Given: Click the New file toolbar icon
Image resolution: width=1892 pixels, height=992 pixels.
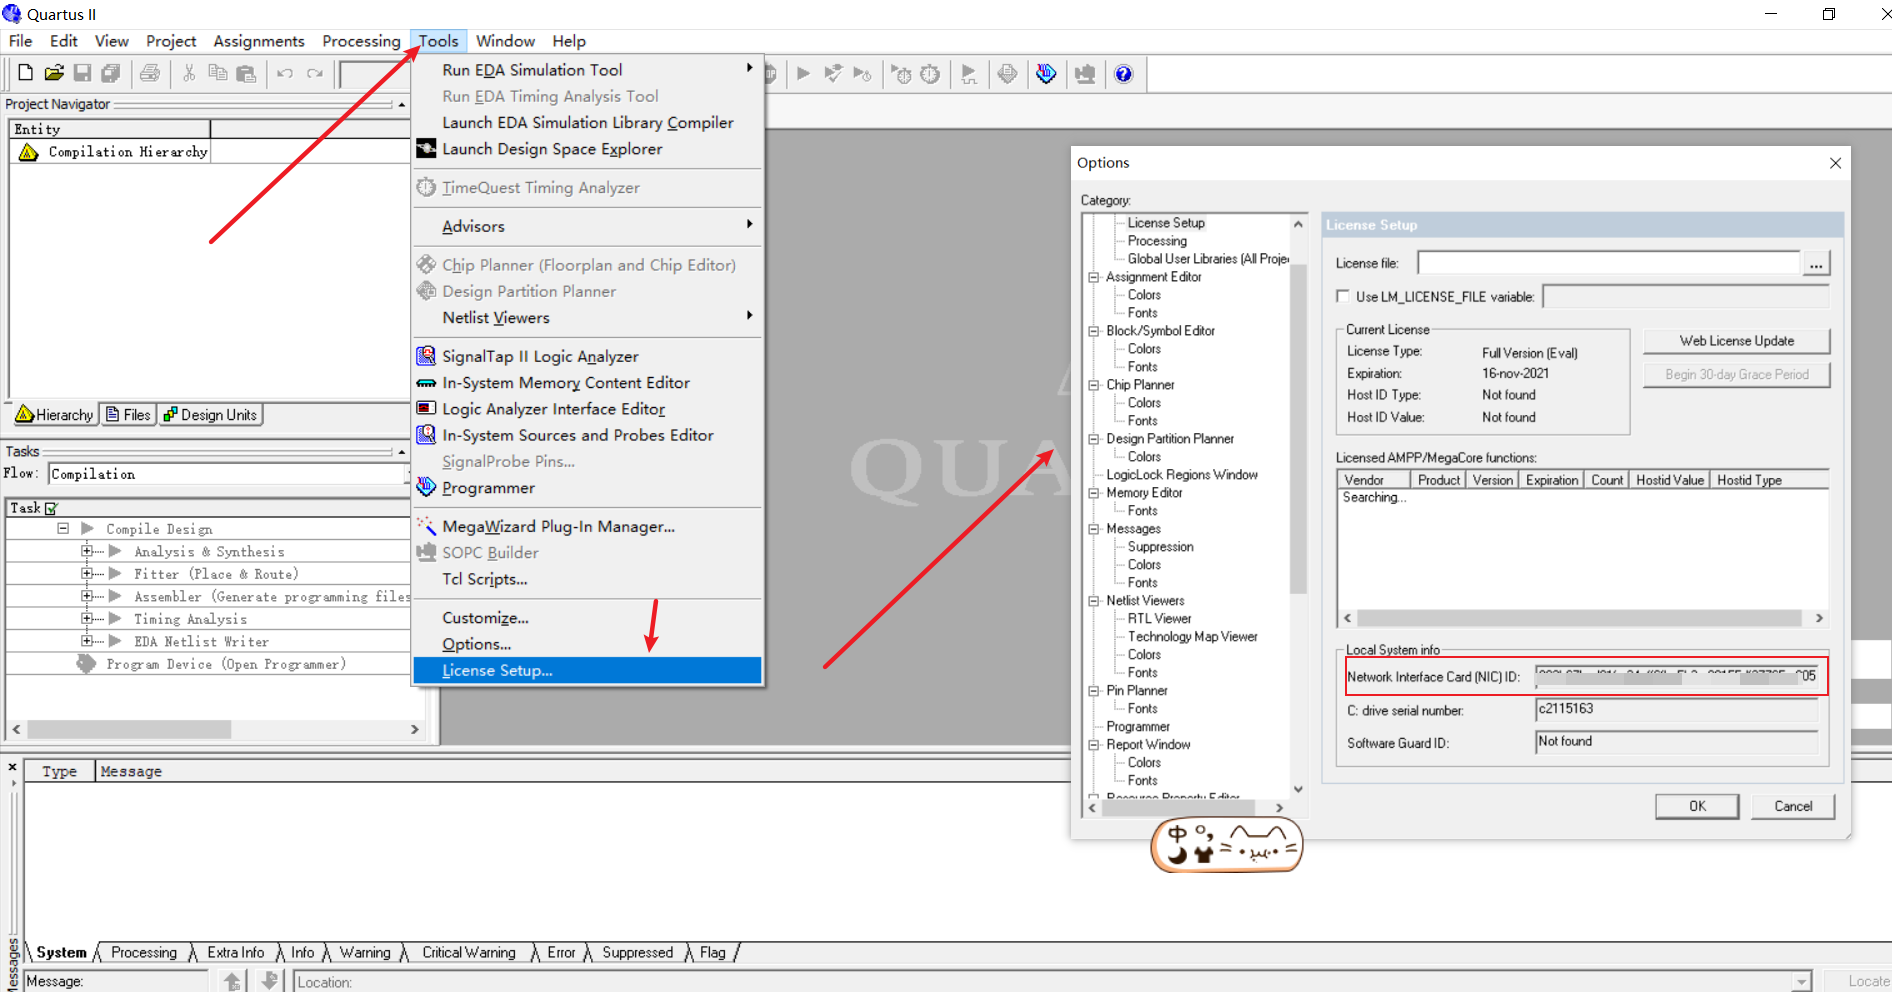Looking at the screenshot, I should click(x=26, y=73).
